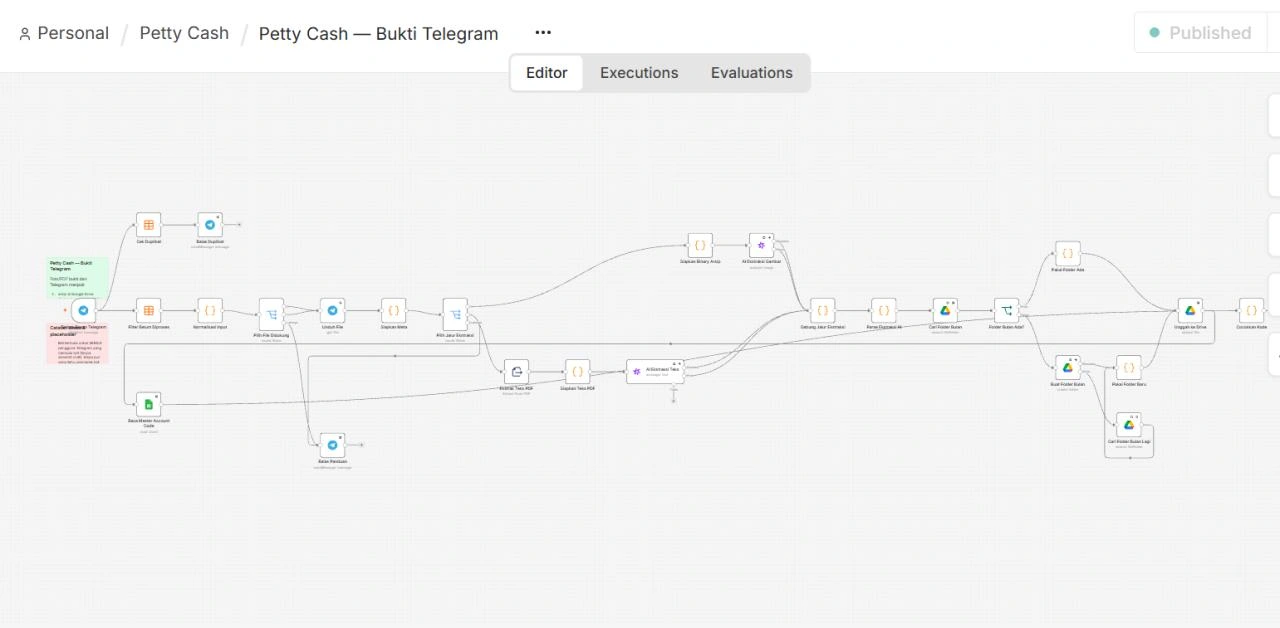
Task: Open the Unggah ke Drive node
Action: [x=1190, y=310]
